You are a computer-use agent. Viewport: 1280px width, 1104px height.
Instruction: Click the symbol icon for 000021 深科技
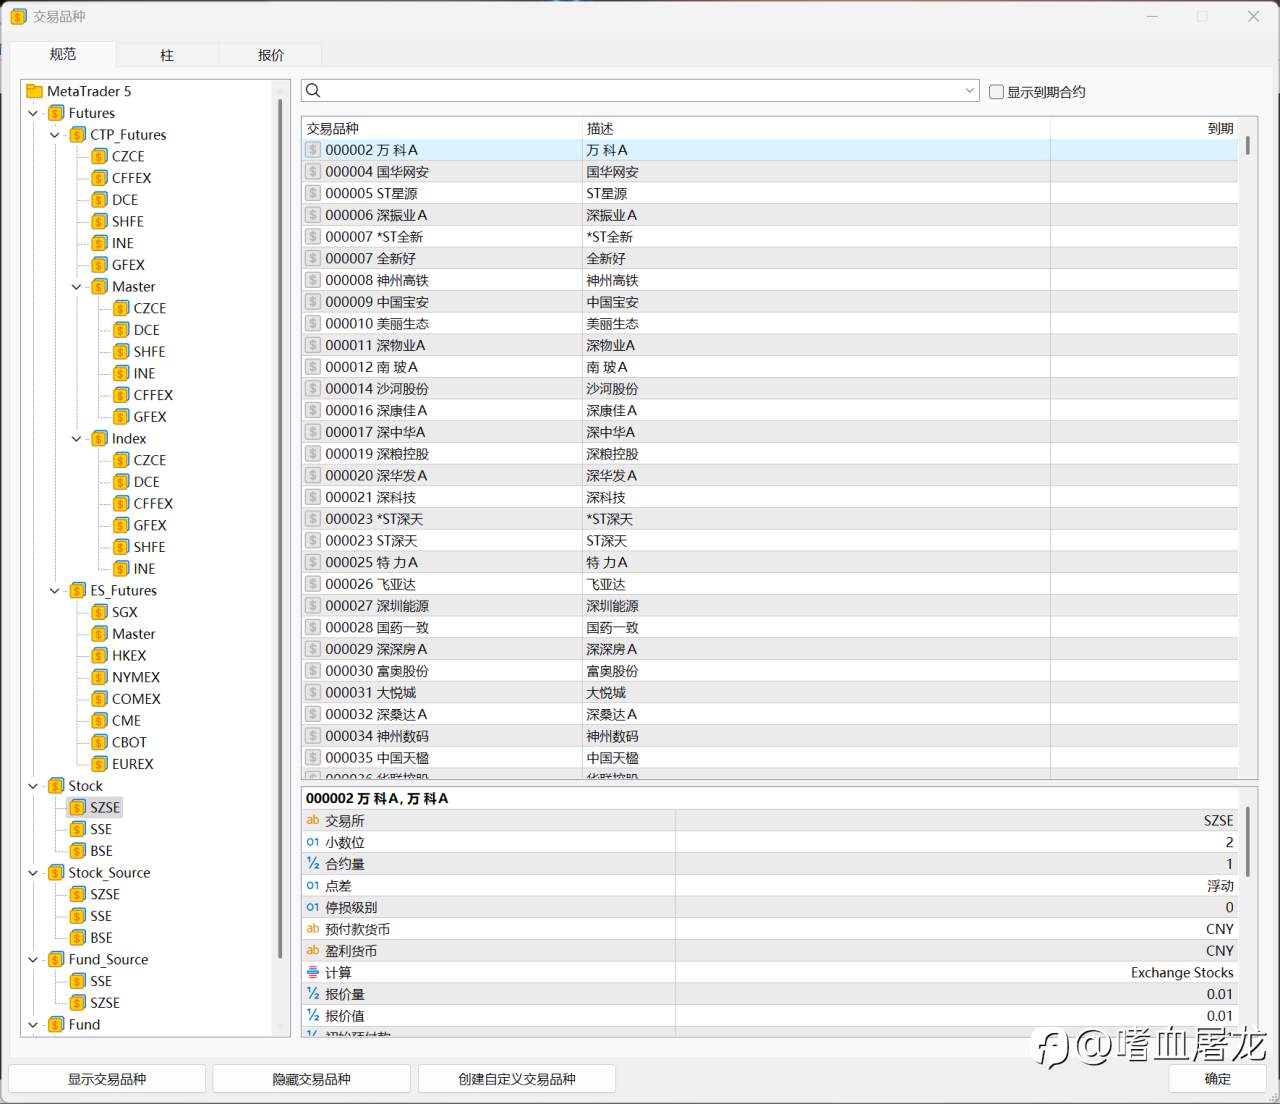pyautogui.click(x=313, y=497)
